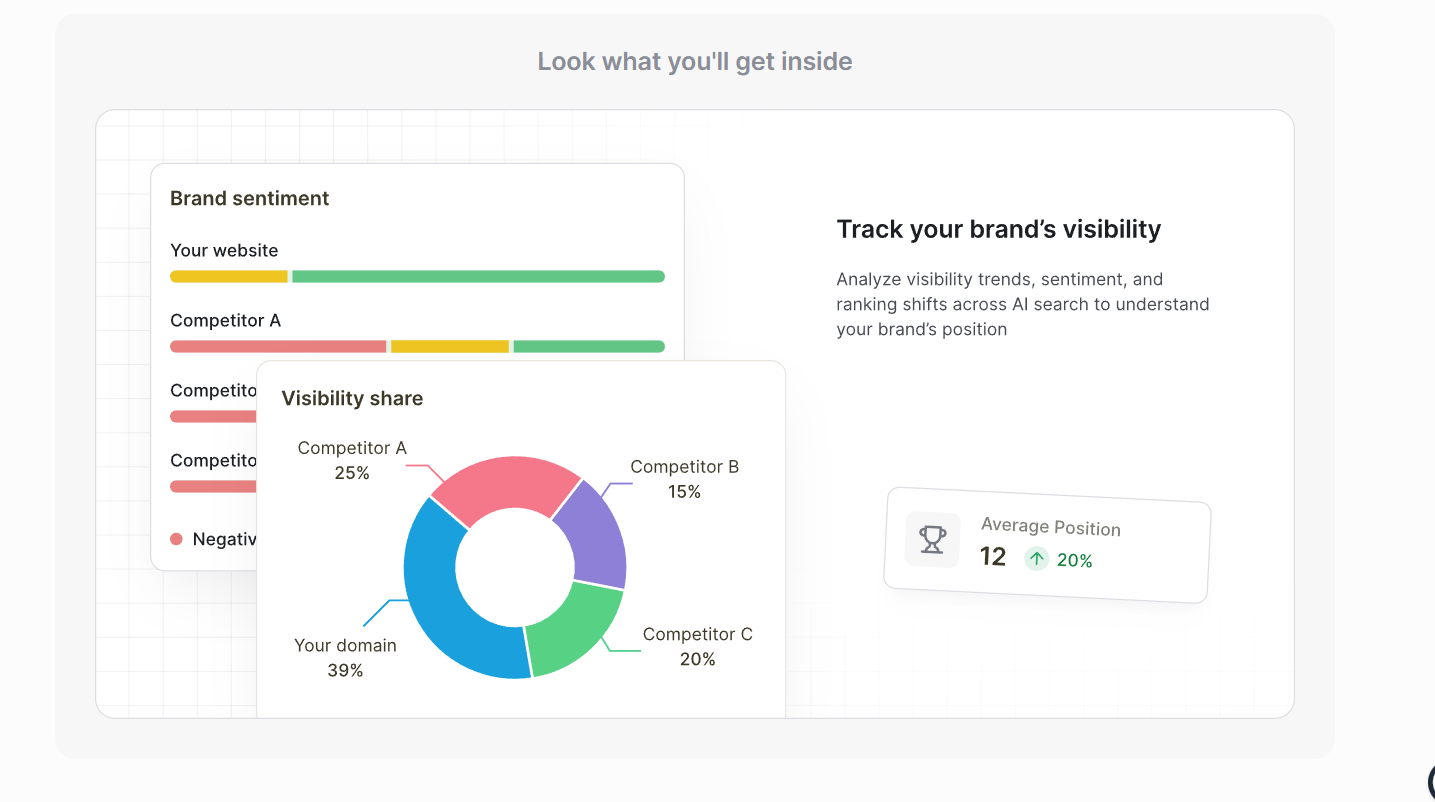
Task: Click the "Competitor C 20%" chart label
Action: point(697,646)
